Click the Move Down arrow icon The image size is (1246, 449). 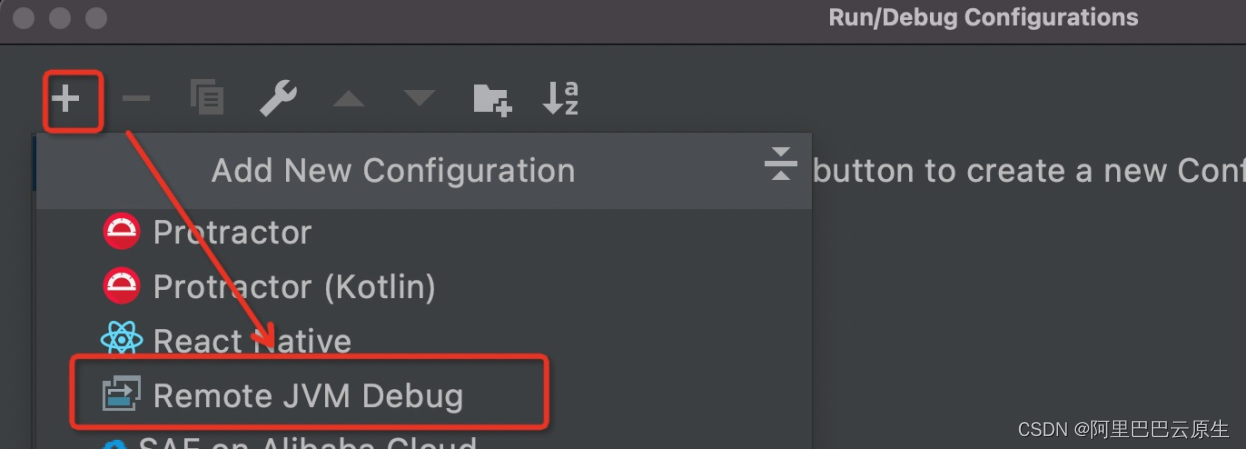tap(419, 98)
